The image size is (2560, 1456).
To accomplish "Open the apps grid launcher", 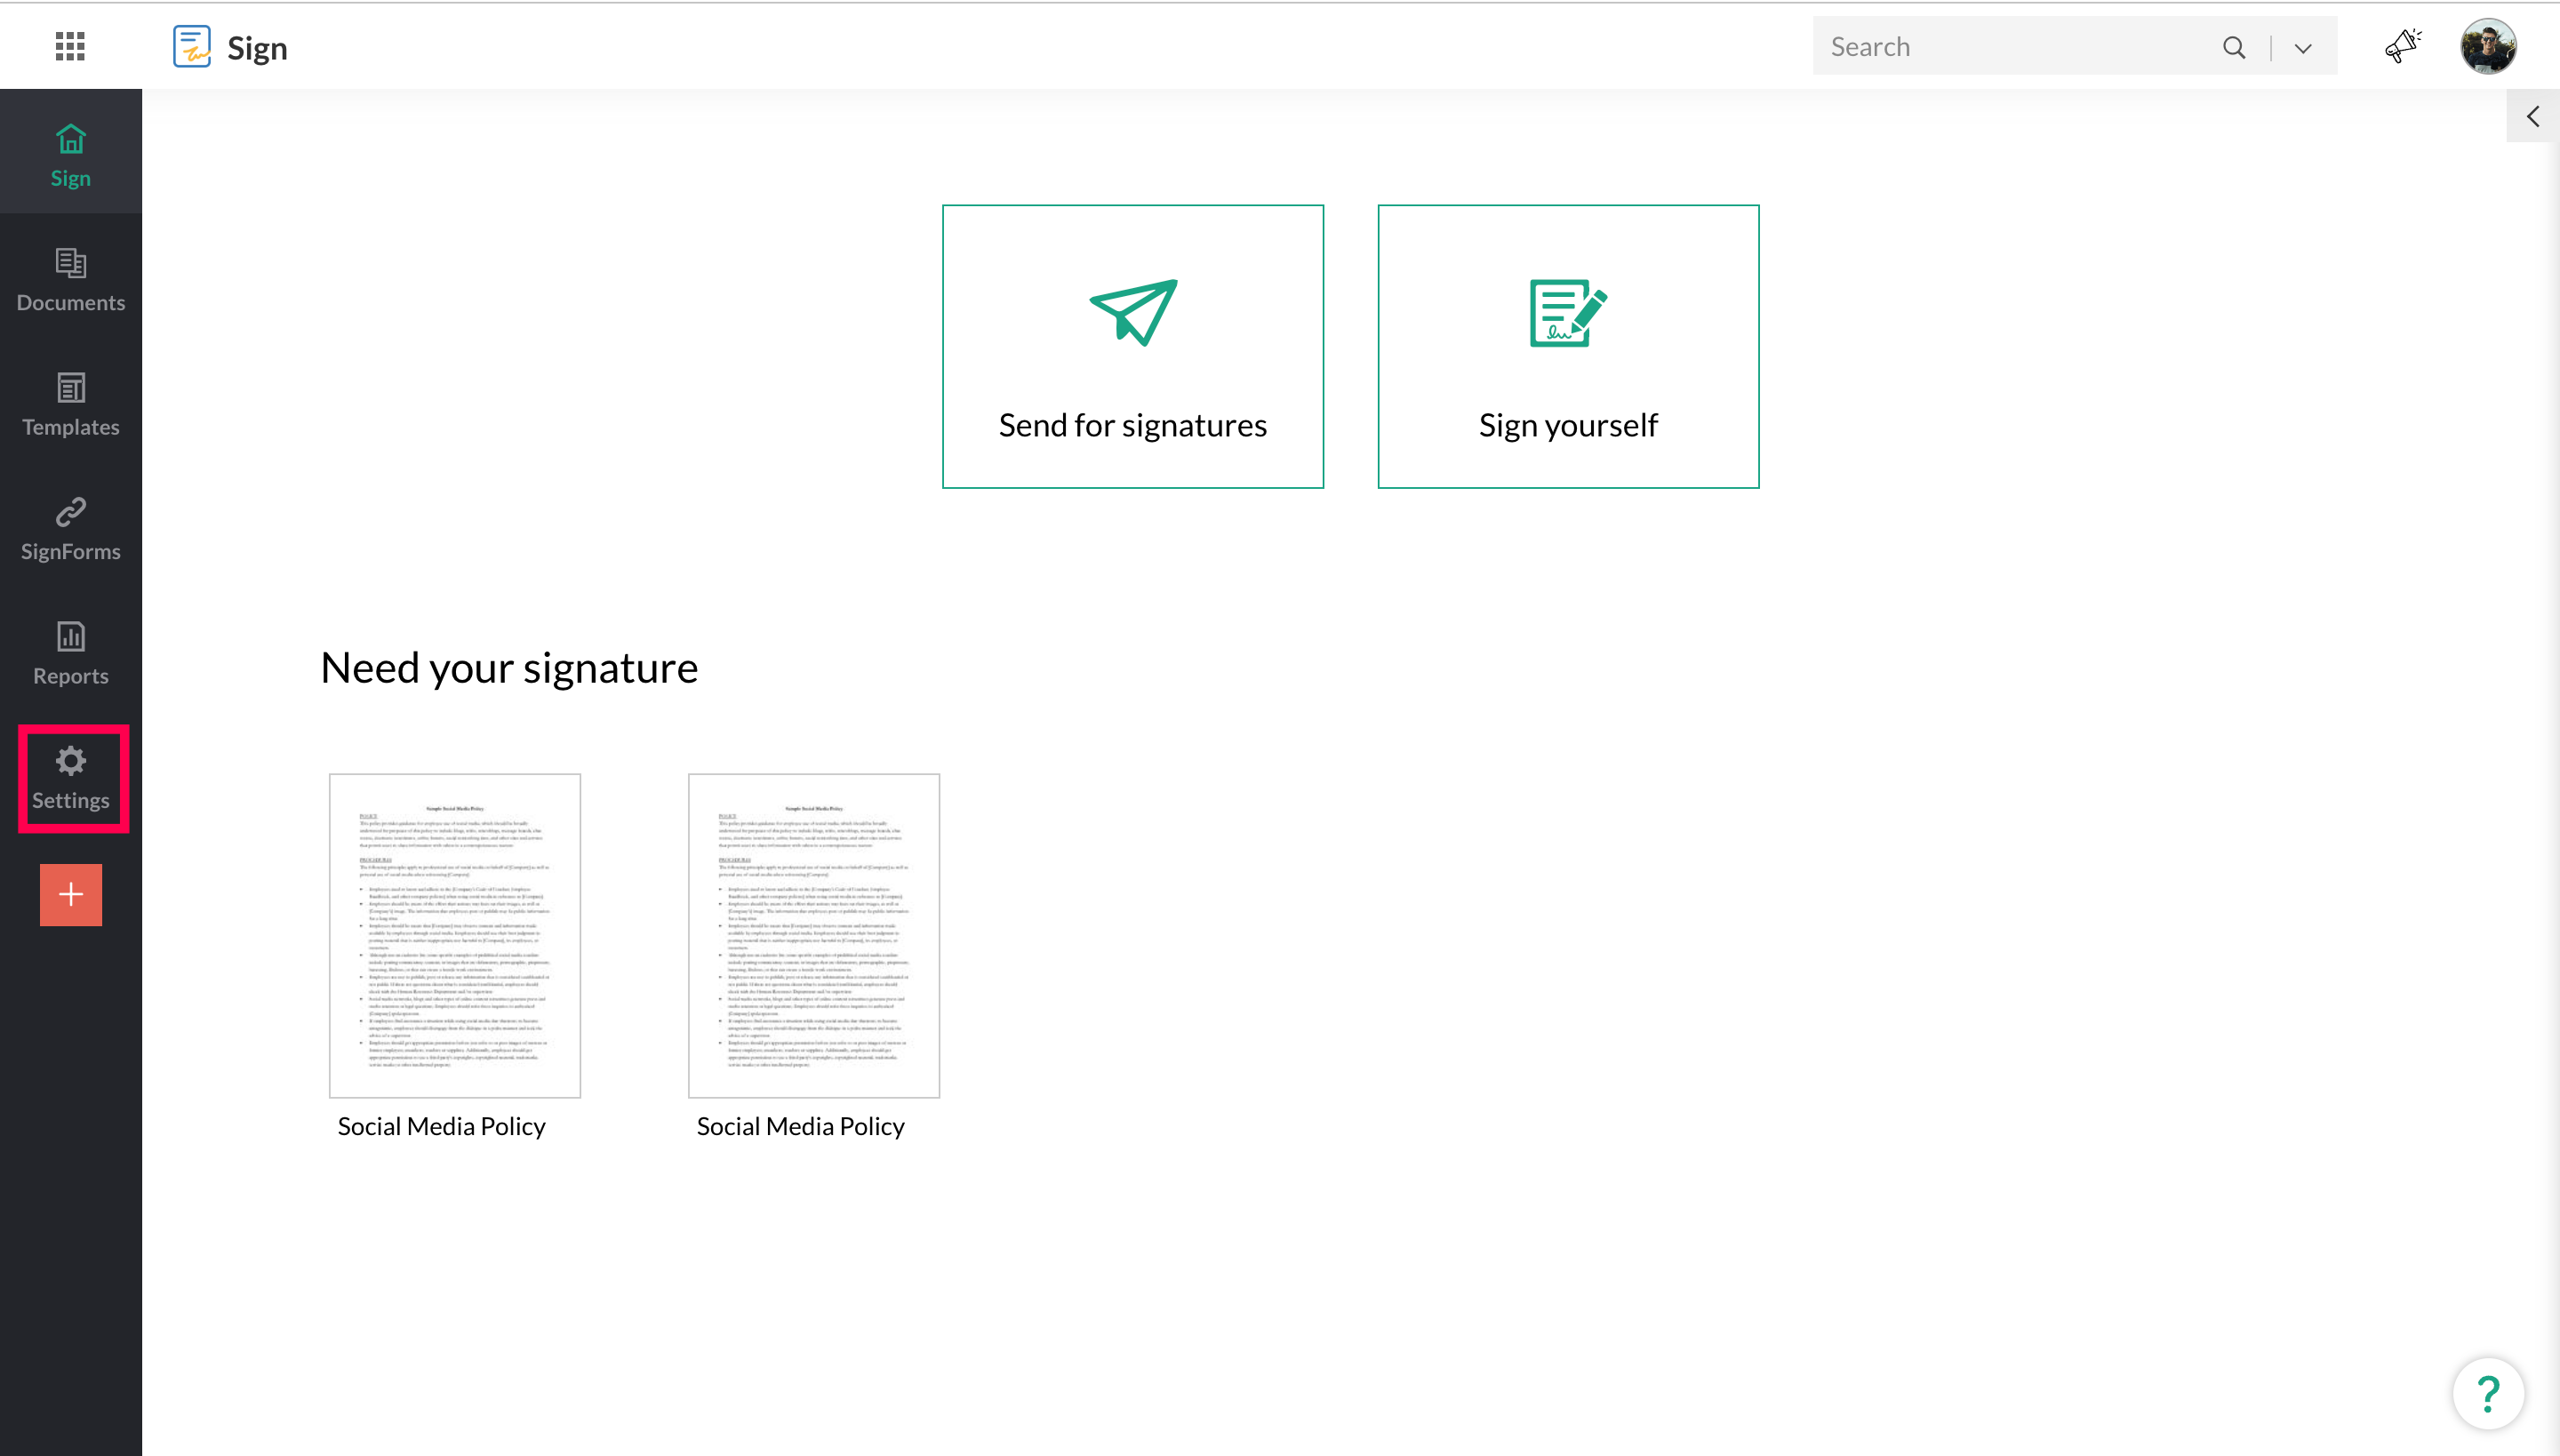I will tap(70, 46).
